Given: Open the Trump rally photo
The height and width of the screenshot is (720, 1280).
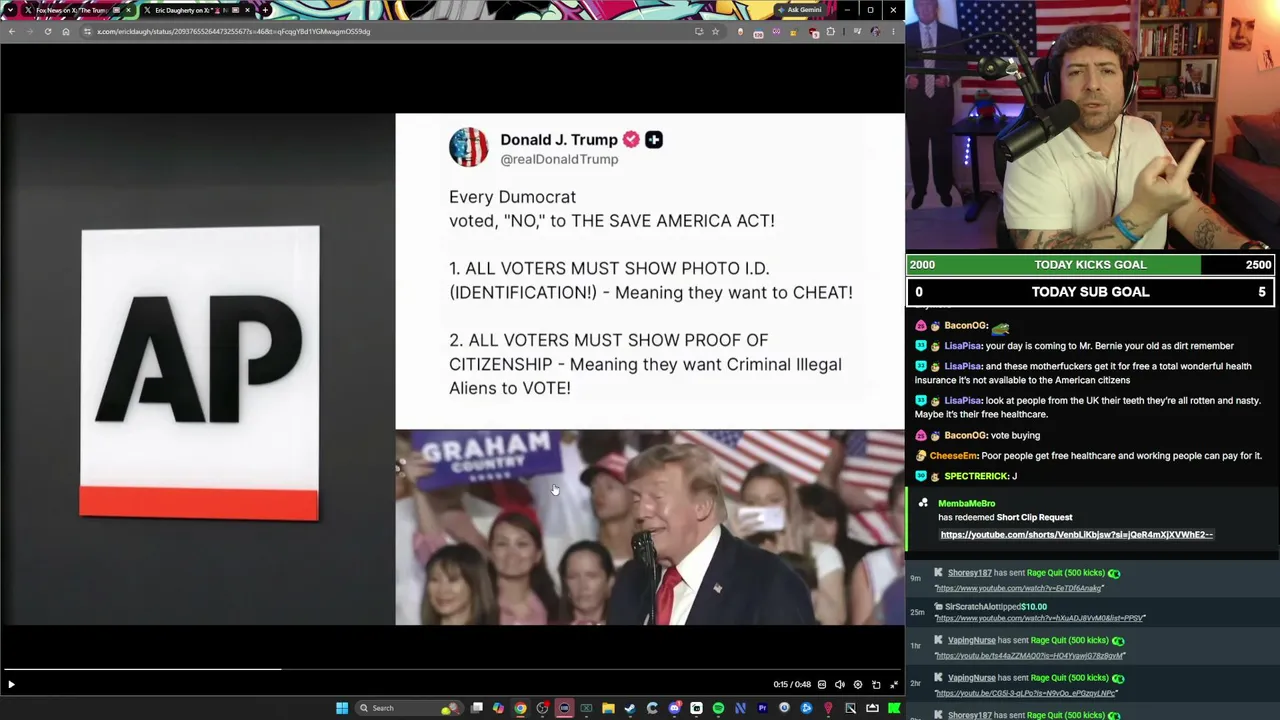Looking at the screenshot, I should click(650, 527).
